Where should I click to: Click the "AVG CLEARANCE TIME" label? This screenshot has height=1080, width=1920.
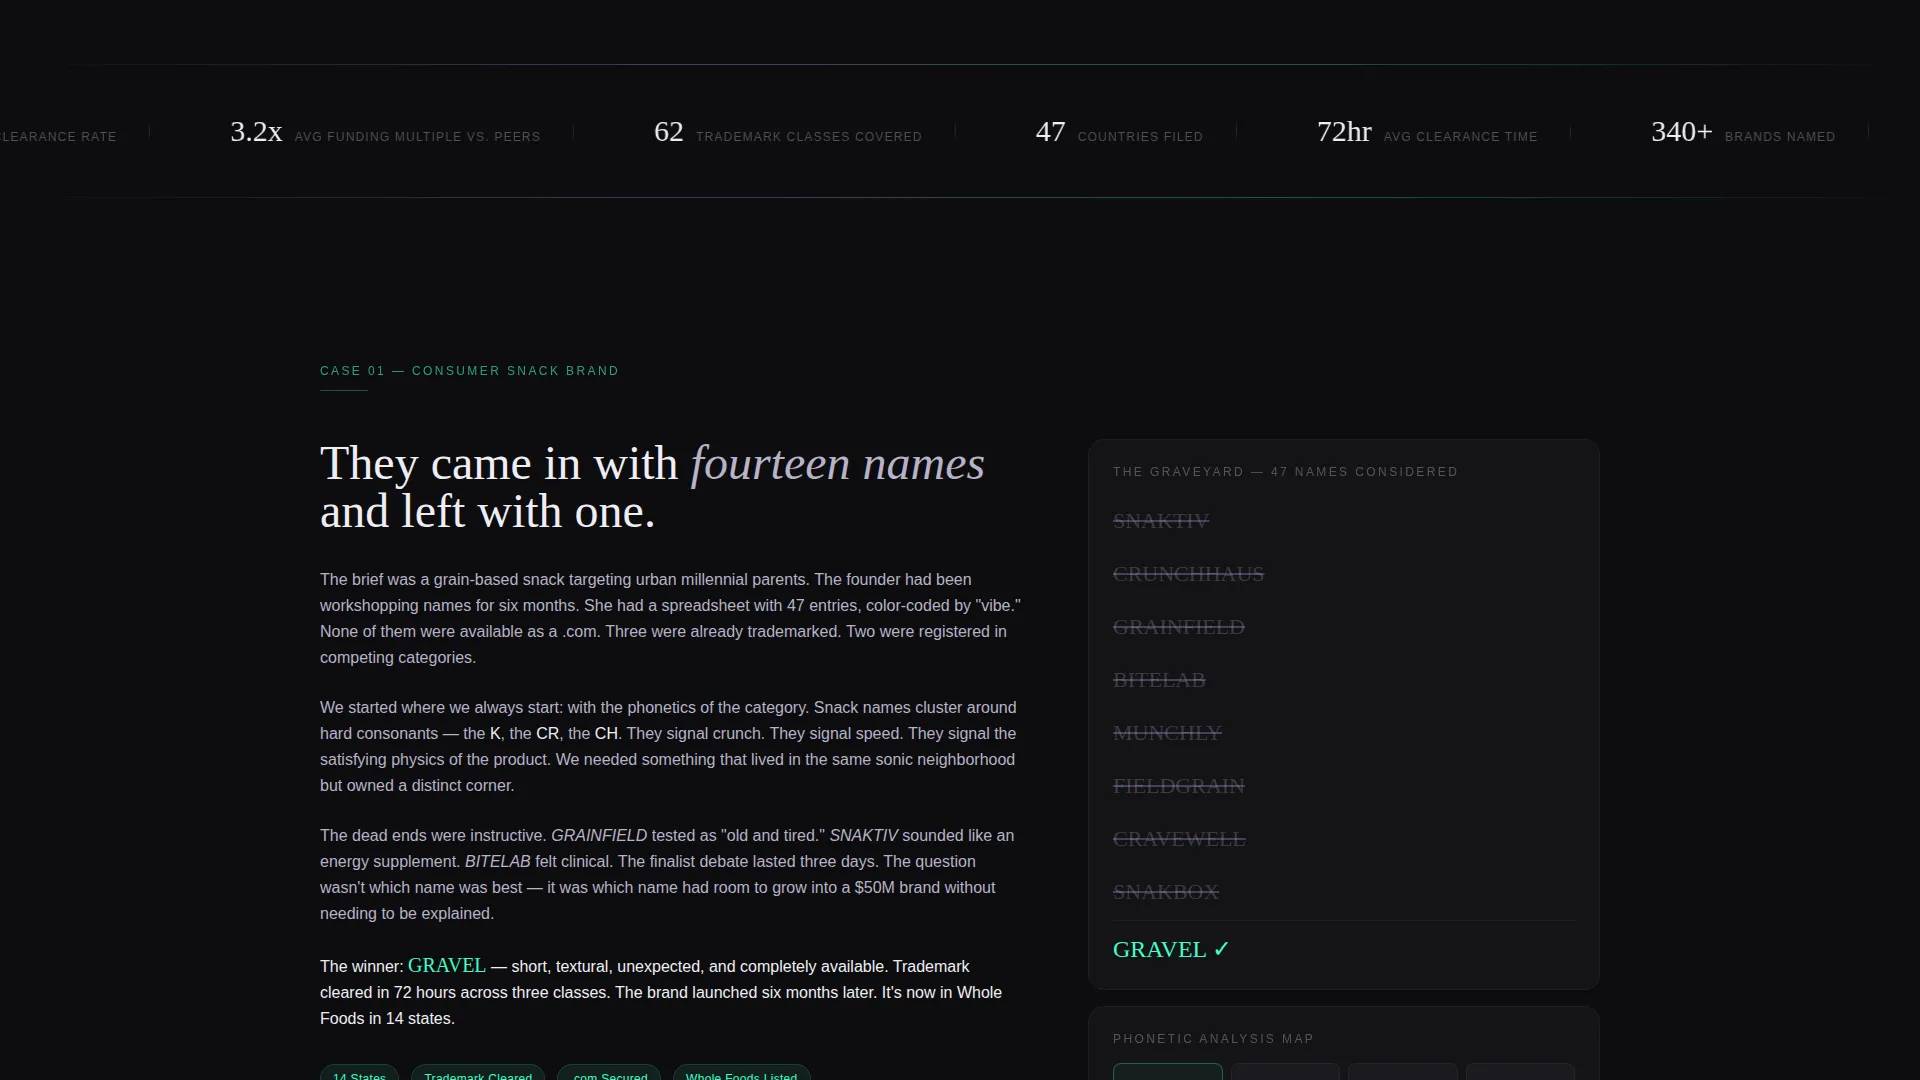(x=1460, y=137)
